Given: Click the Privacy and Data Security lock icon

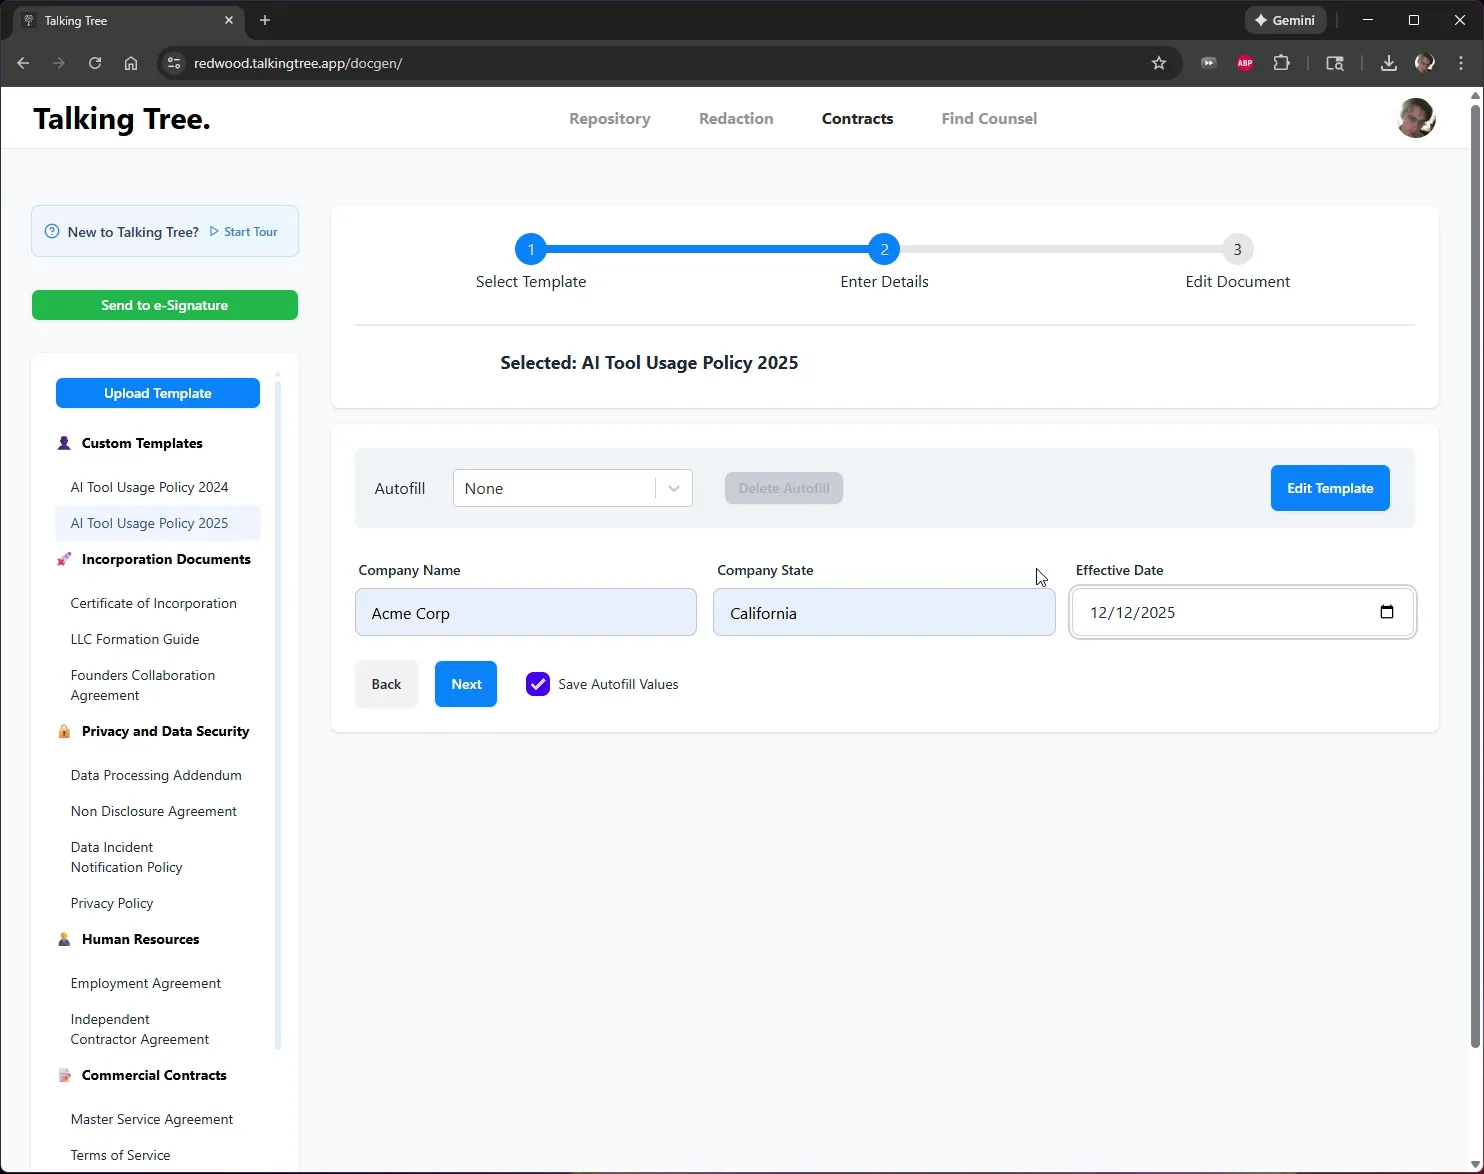Looking at the screenshot, I should (x=64, y=731).
